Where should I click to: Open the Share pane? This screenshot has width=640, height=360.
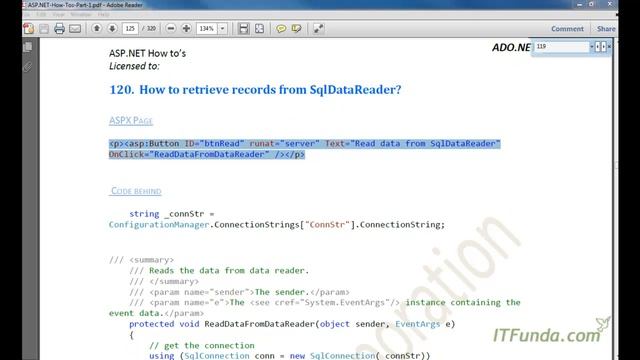[606, 29]
